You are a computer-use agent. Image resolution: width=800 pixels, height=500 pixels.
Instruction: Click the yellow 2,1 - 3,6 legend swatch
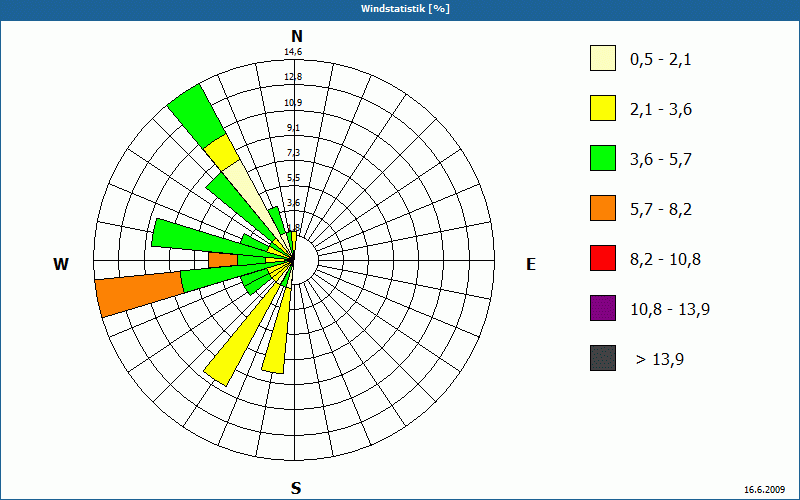click(603, 108)
